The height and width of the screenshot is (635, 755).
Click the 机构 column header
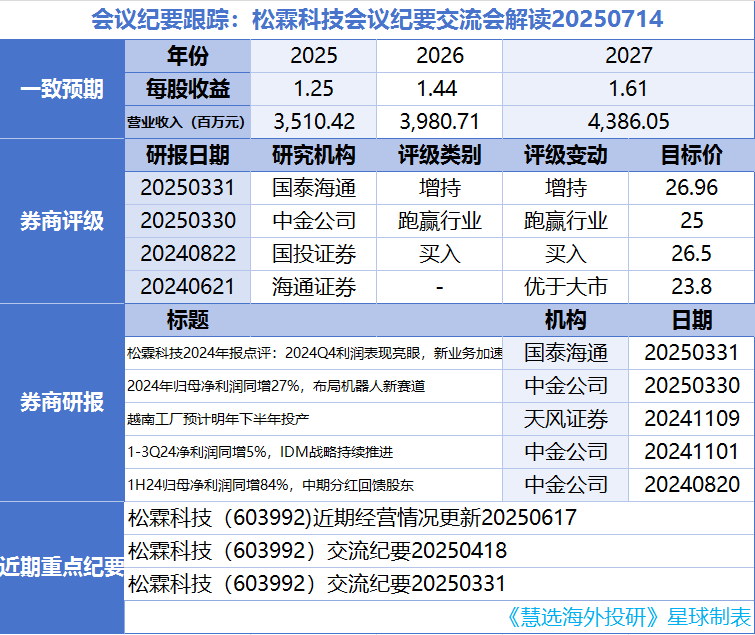(566, 320)
